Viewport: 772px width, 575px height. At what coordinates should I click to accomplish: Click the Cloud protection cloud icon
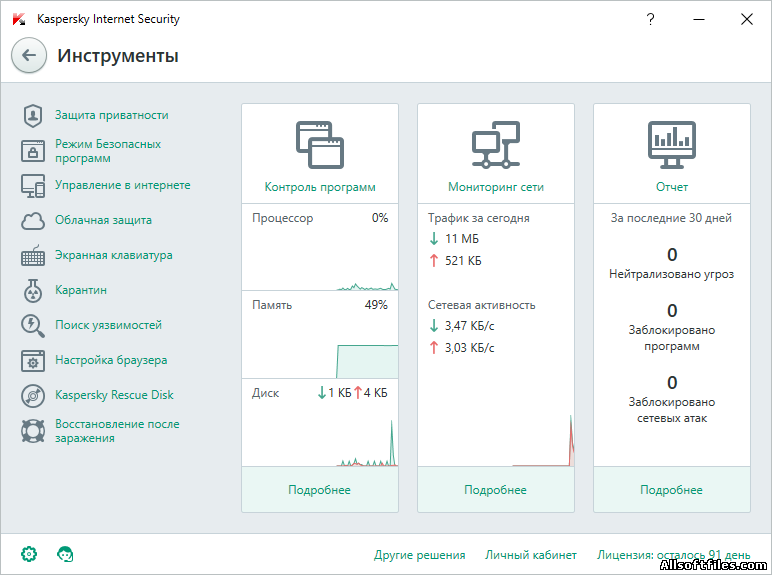pyautogui.click(x=33, y=221)
